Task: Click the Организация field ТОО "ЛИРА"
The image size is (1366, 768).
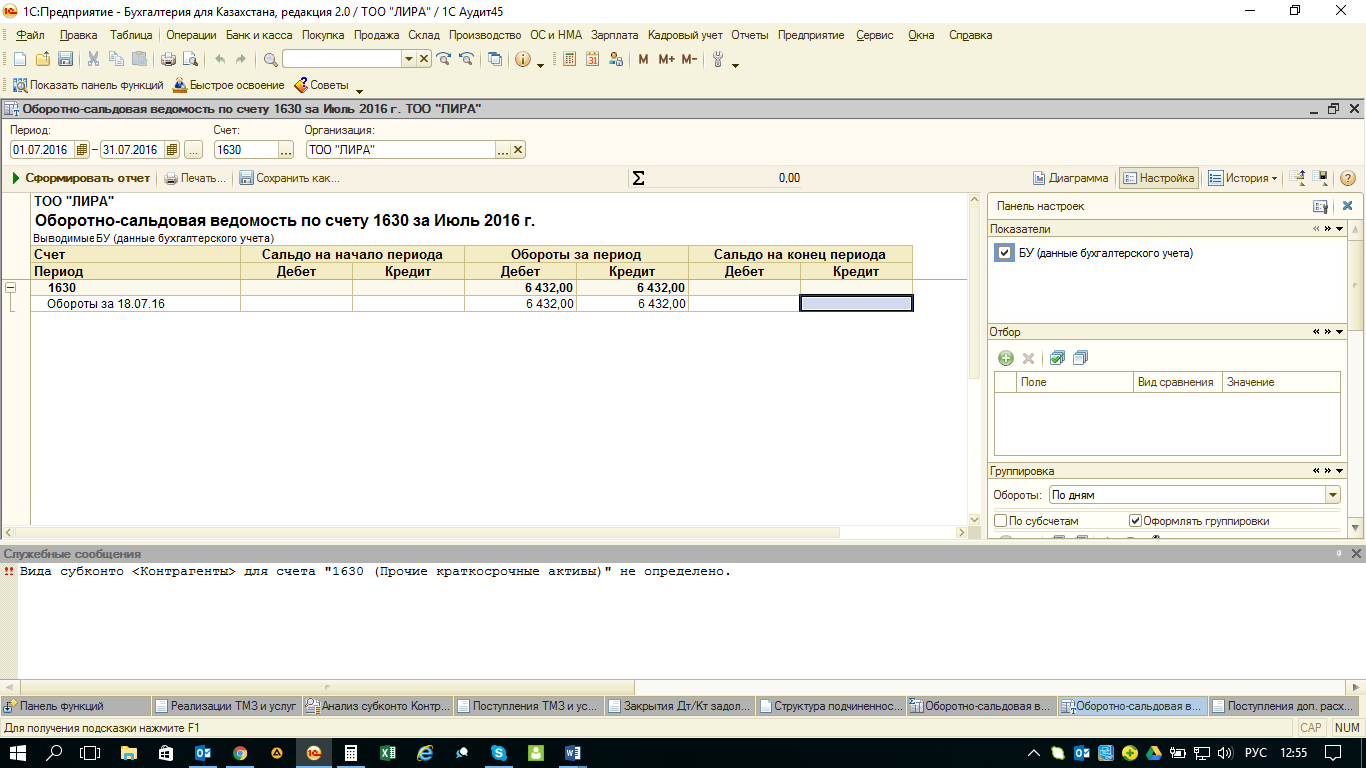Action: (x=401, y=150)
